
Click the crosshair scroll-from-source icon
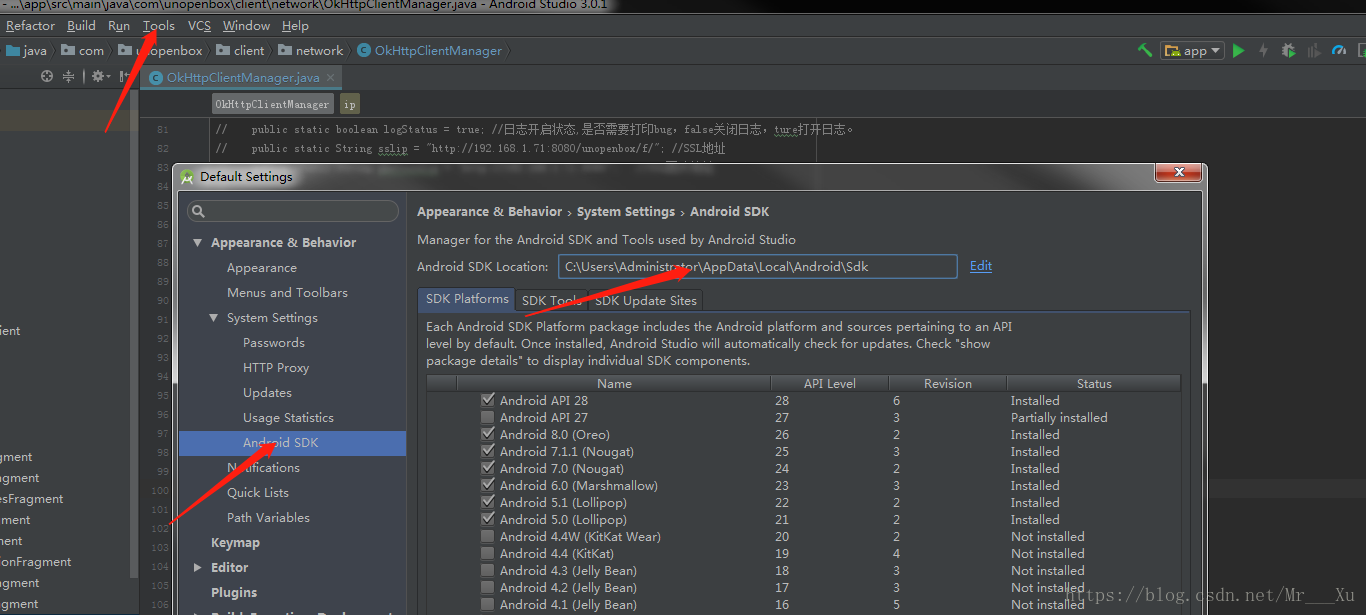point(46,76)
